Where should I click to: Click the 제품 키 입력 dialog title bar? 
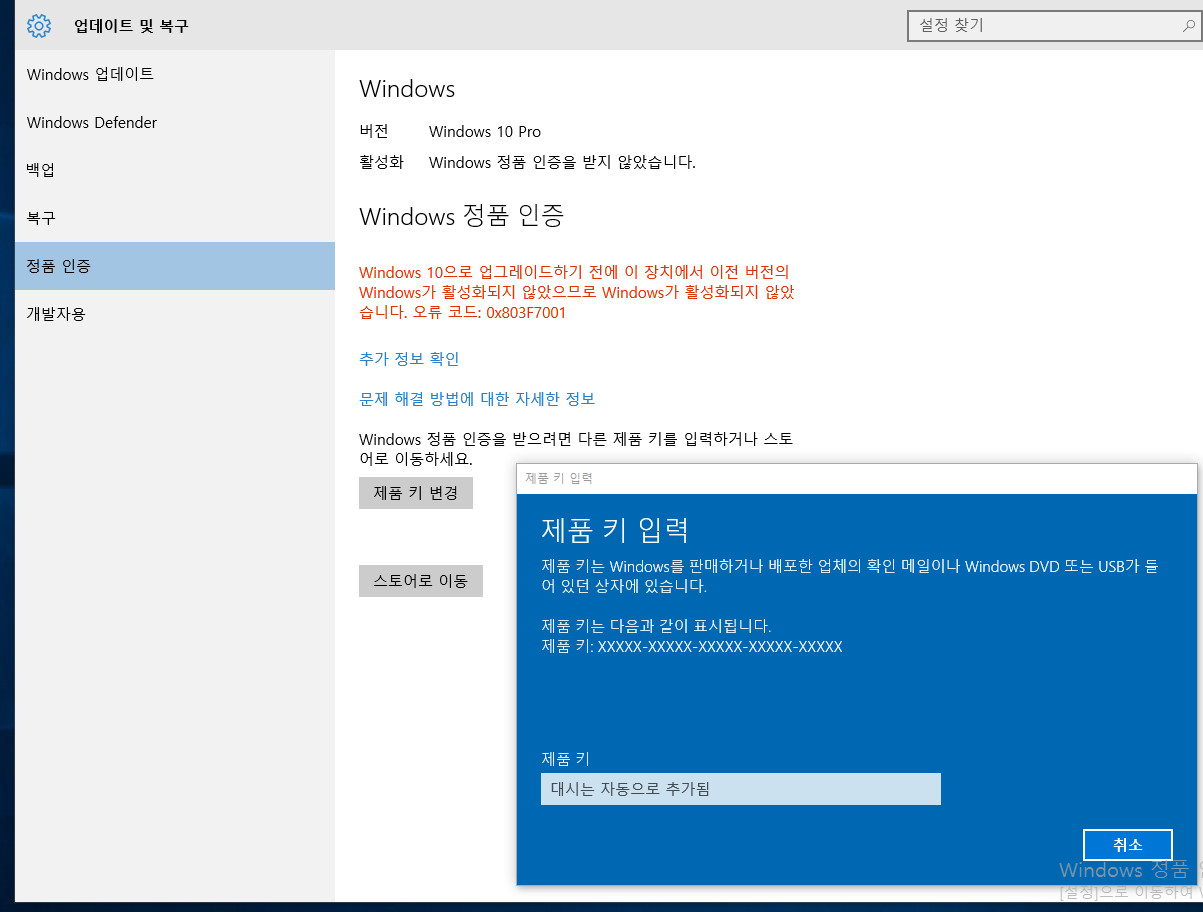pos(857,478)
